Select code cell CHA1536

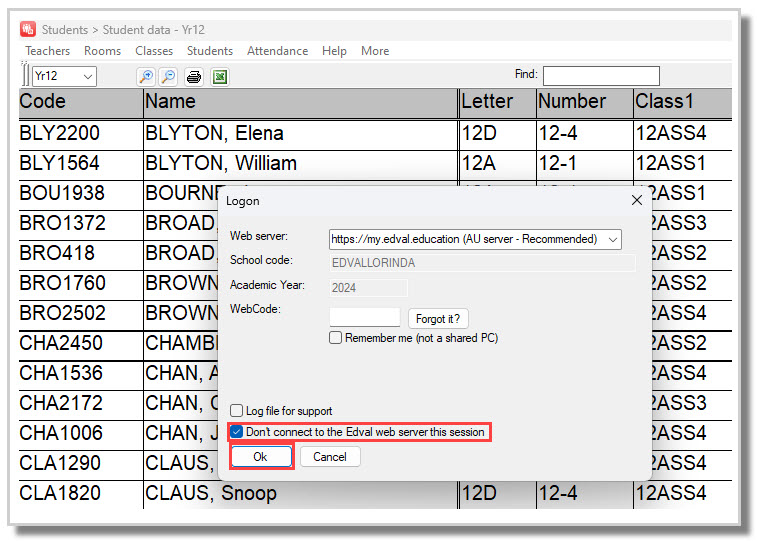pyautogui.click(x=81, y=374)
